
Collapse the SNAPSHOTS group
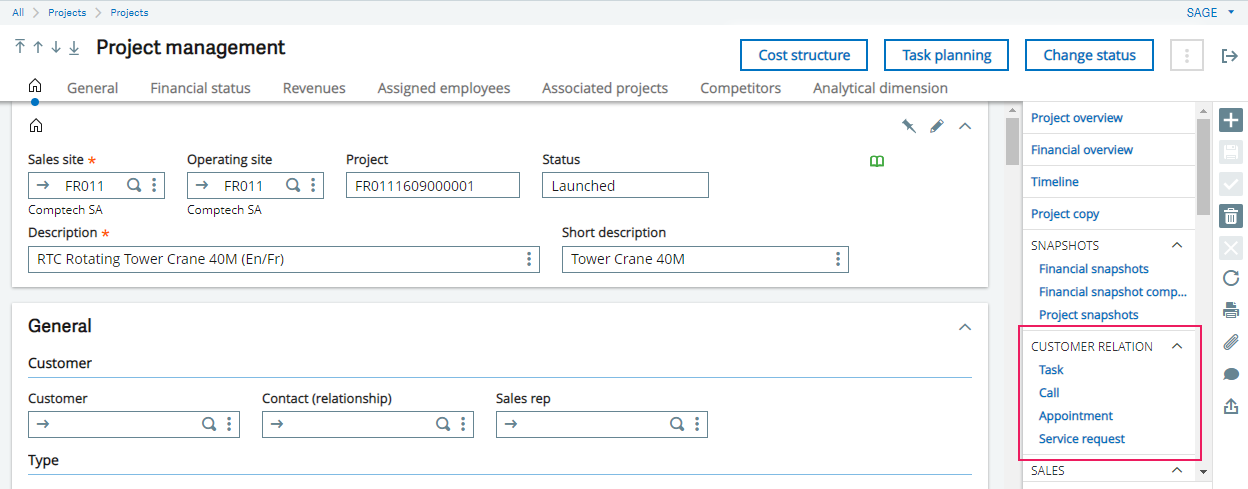1177,245
